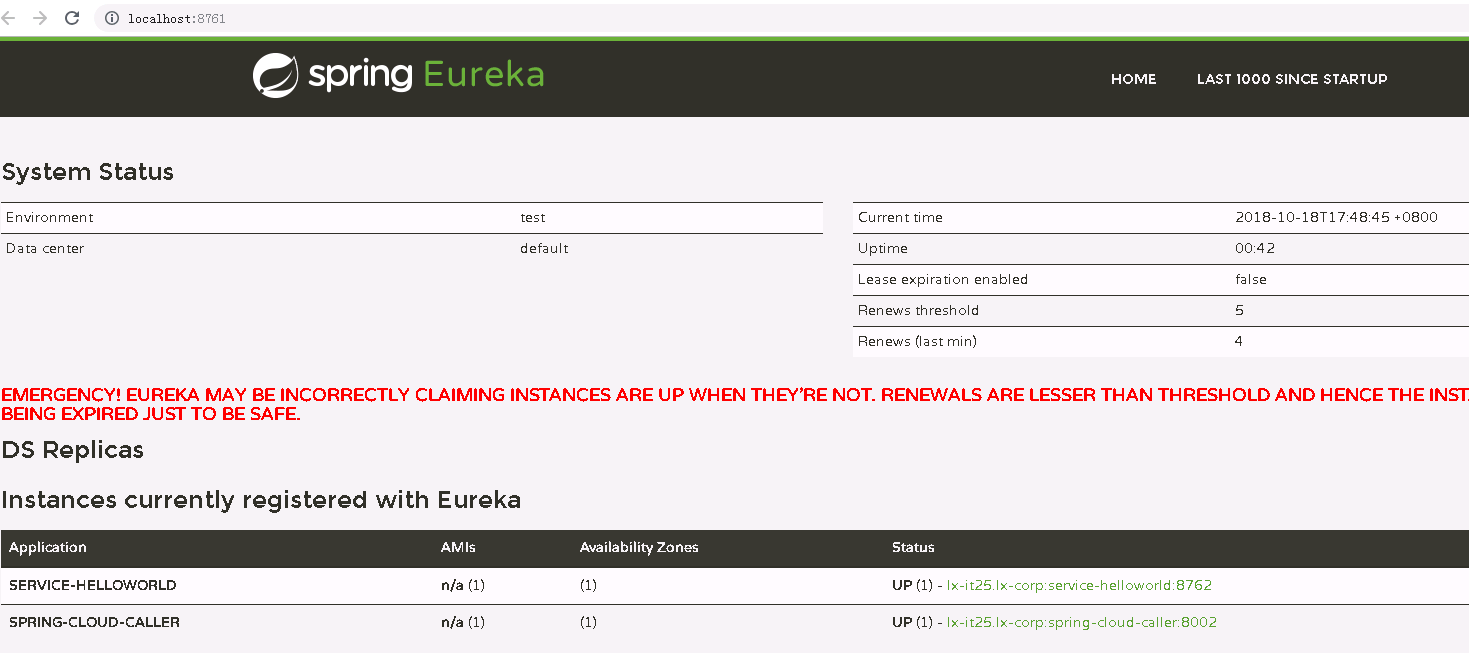Reload the page with refresh icon
Screen dimensions: 1469x653
click(72, 18)
